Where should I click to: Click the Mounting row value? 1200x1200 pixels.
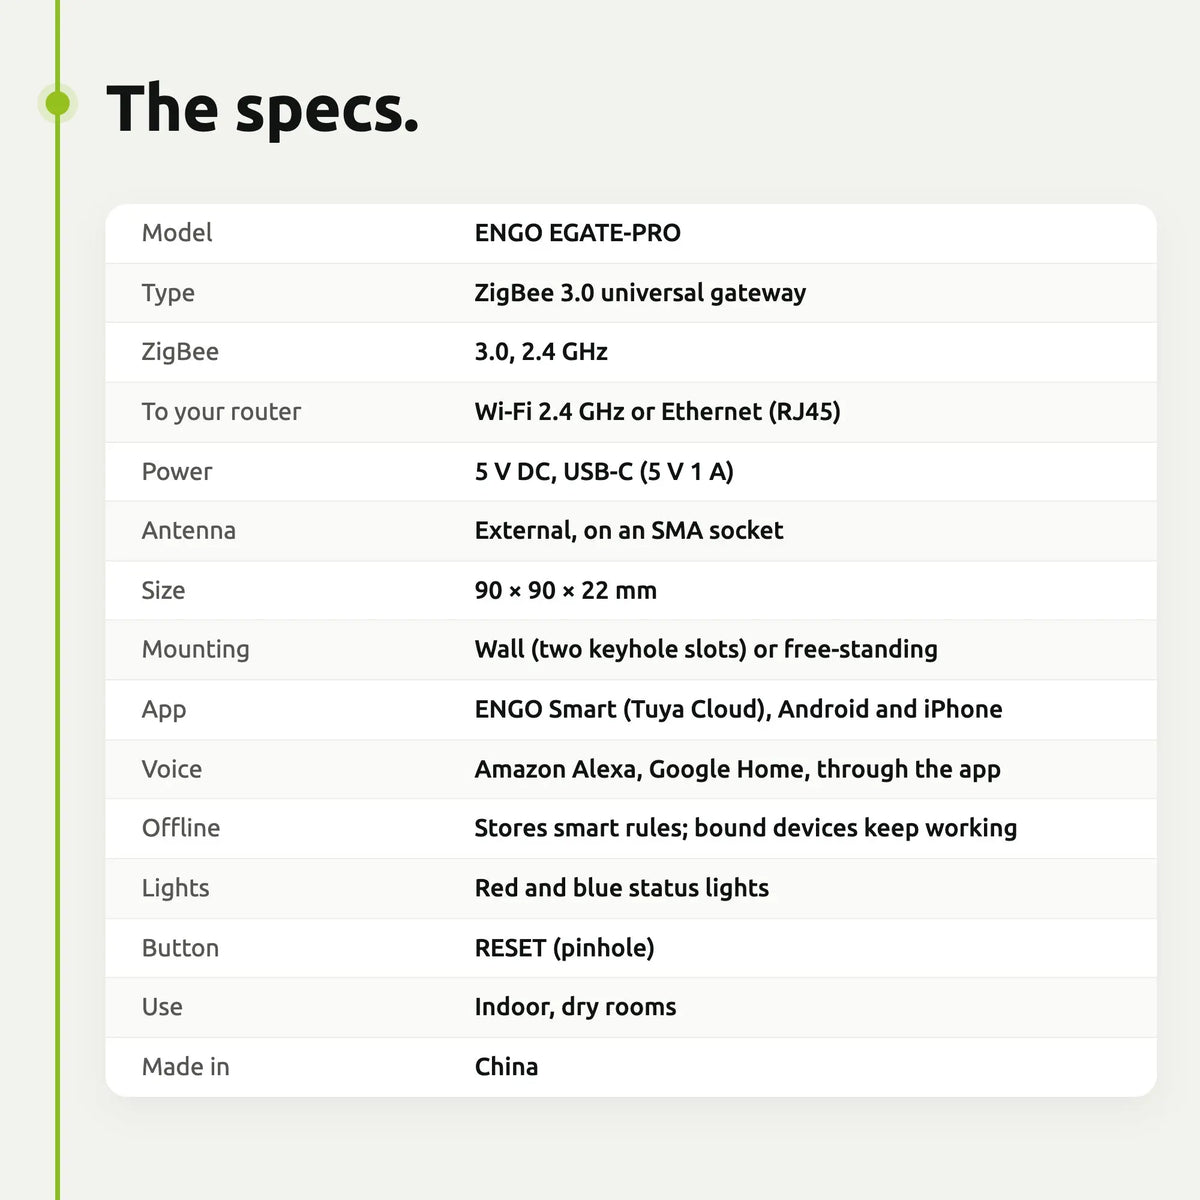(706, 650)
